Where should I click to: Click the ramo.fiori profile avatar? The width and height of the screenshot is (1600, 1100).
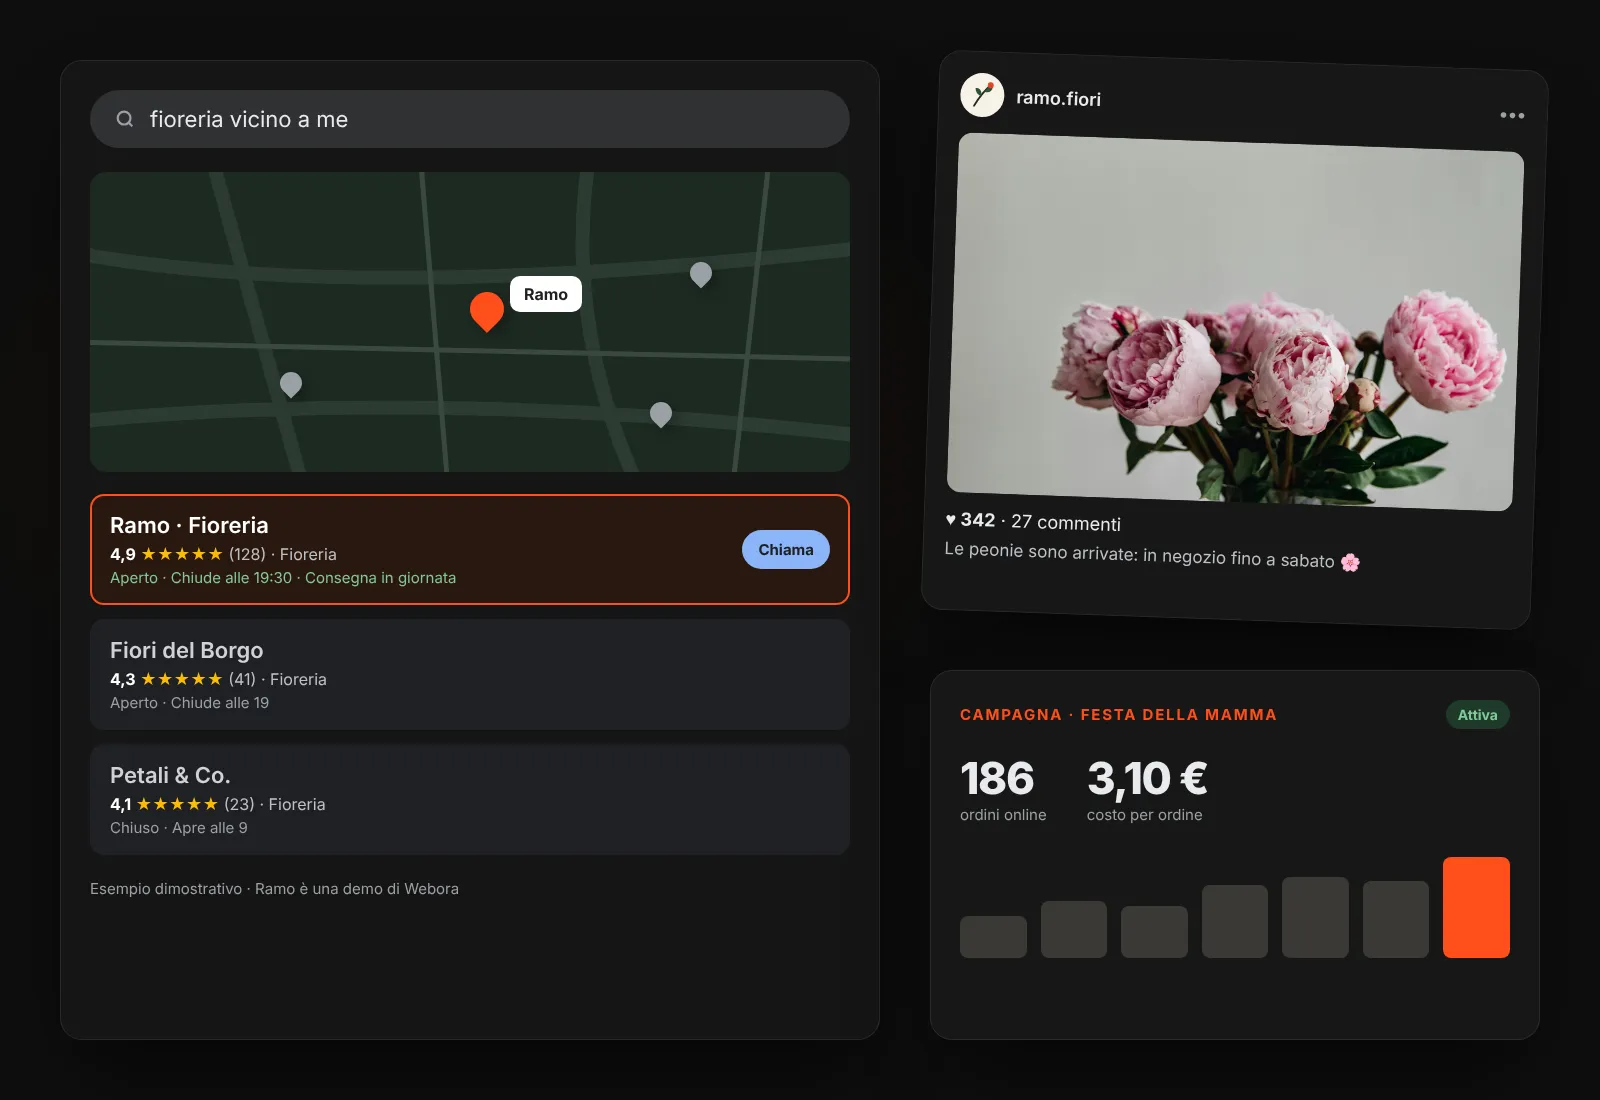point(982,95)
